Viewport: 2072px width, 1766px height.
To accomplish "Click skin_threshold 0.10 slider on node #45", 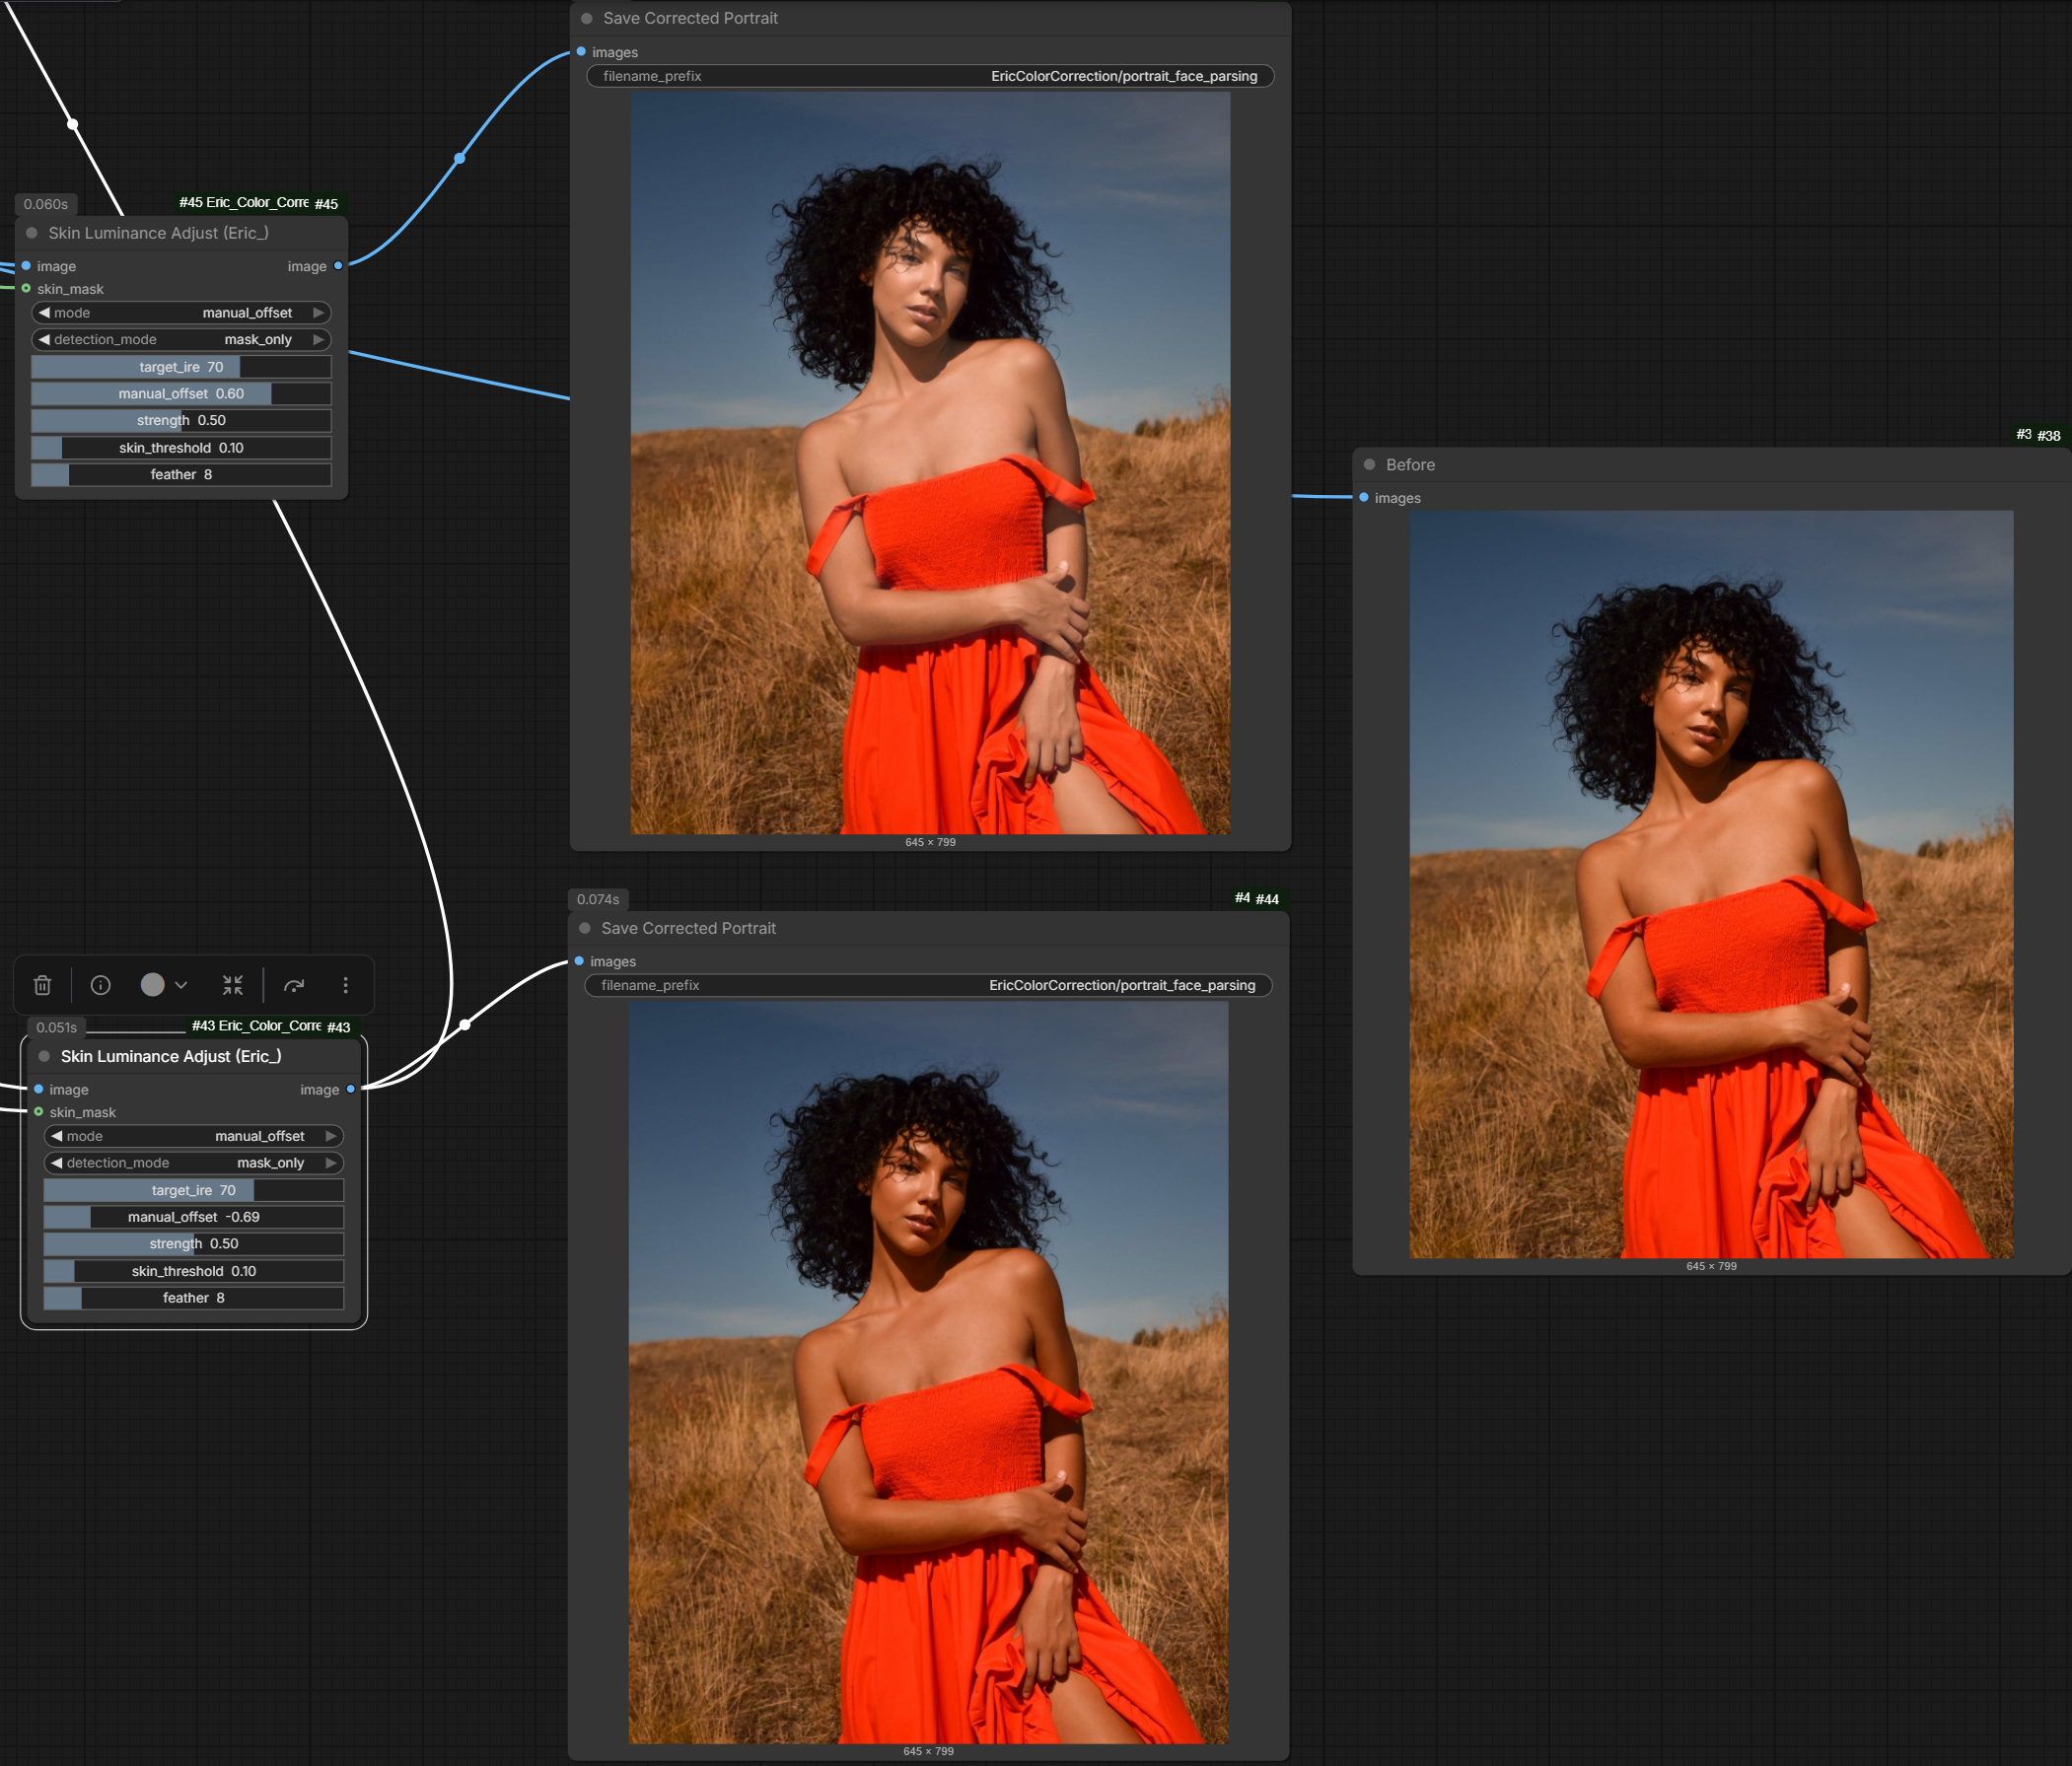I will coord(181,448).
